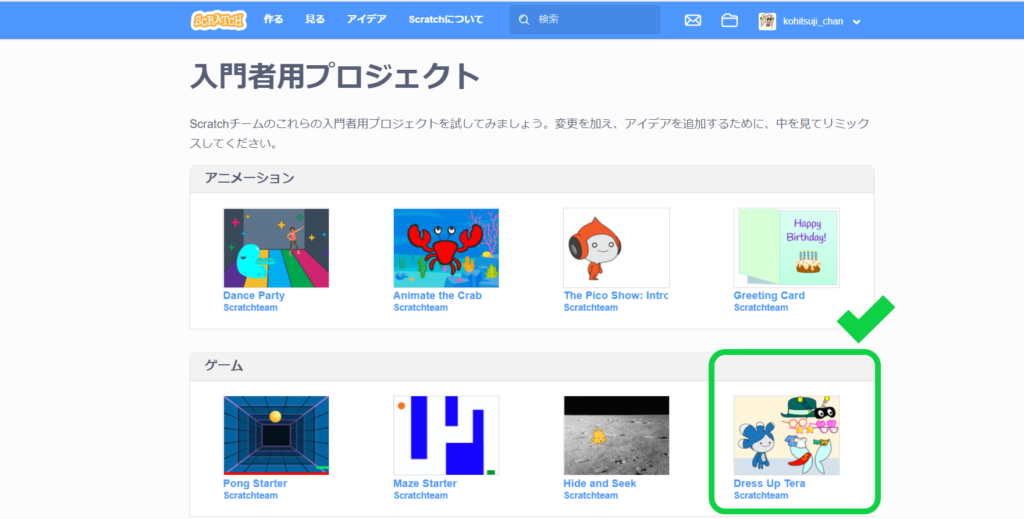Click the search magnifier icon

click(x=524, y=20)
